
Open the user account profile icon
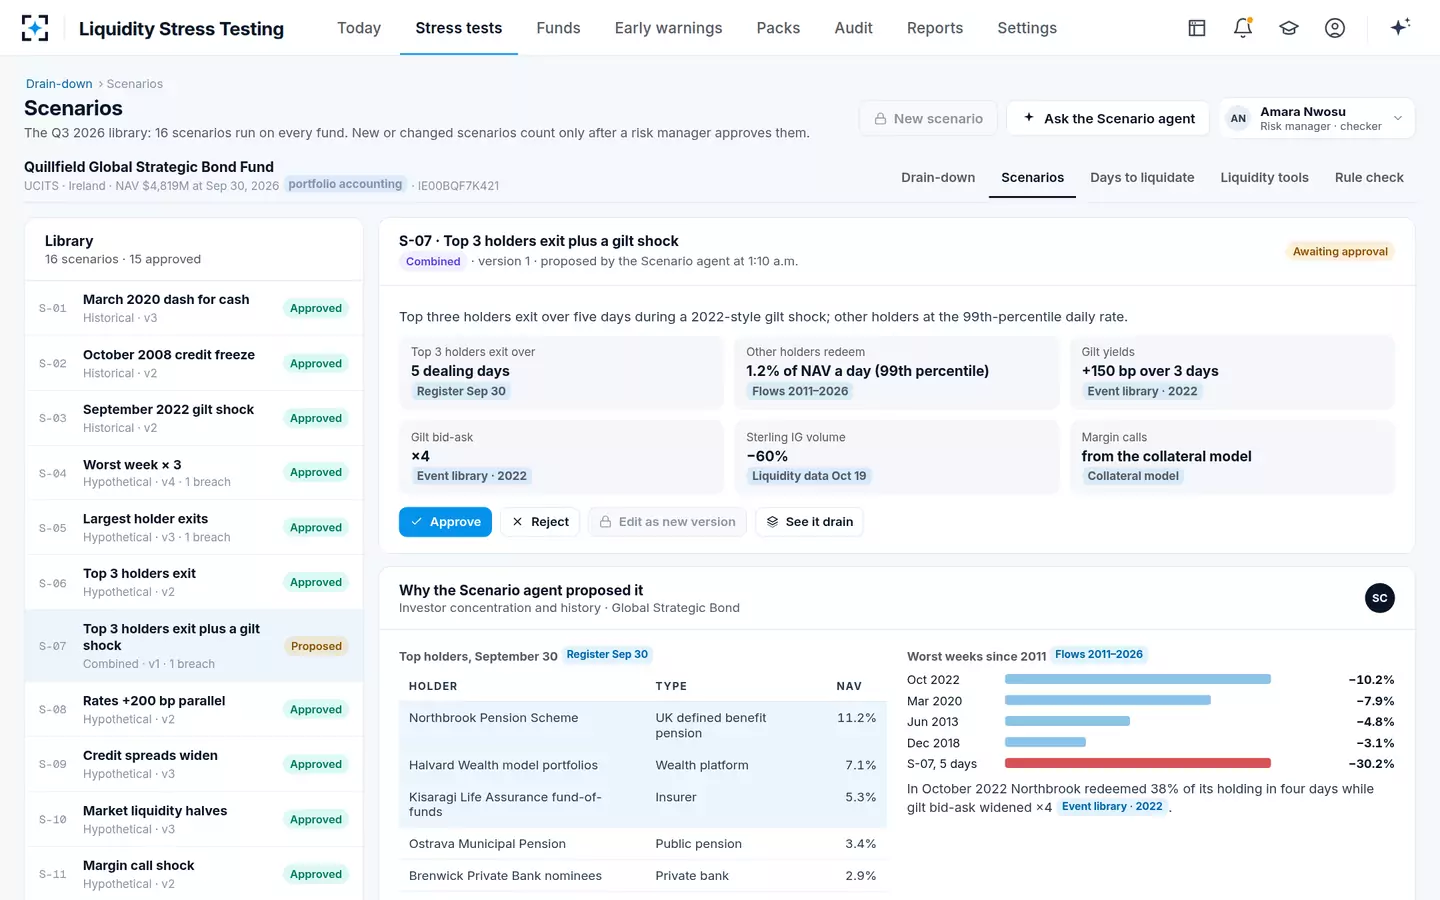1335,28
